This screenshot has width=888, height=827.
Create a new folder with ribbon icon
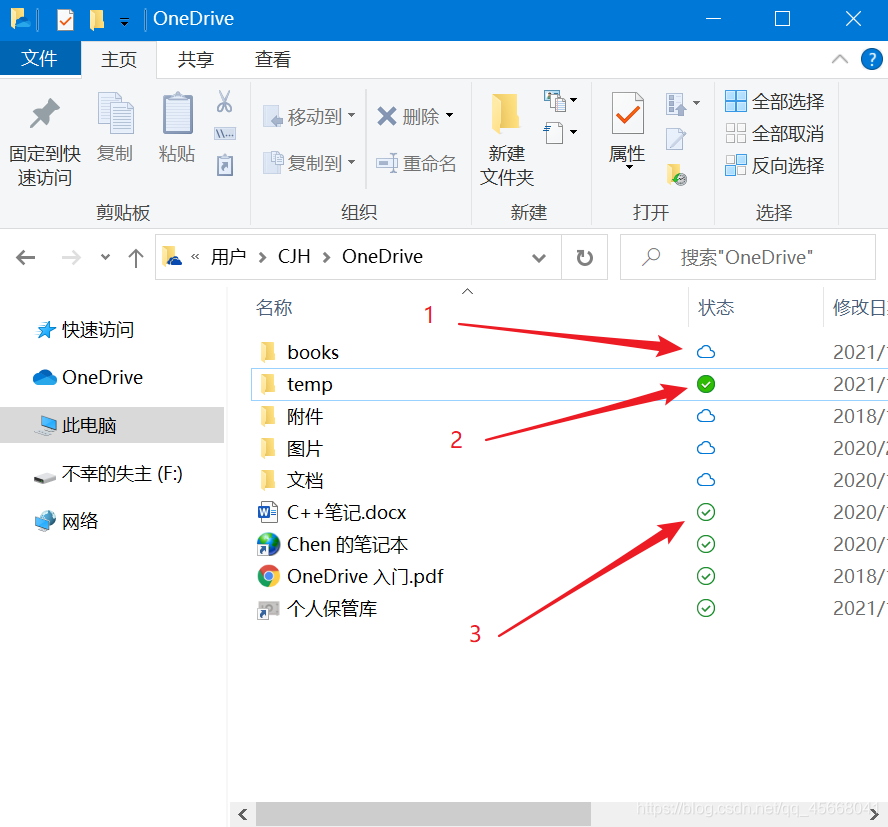(x=506, y=113)
